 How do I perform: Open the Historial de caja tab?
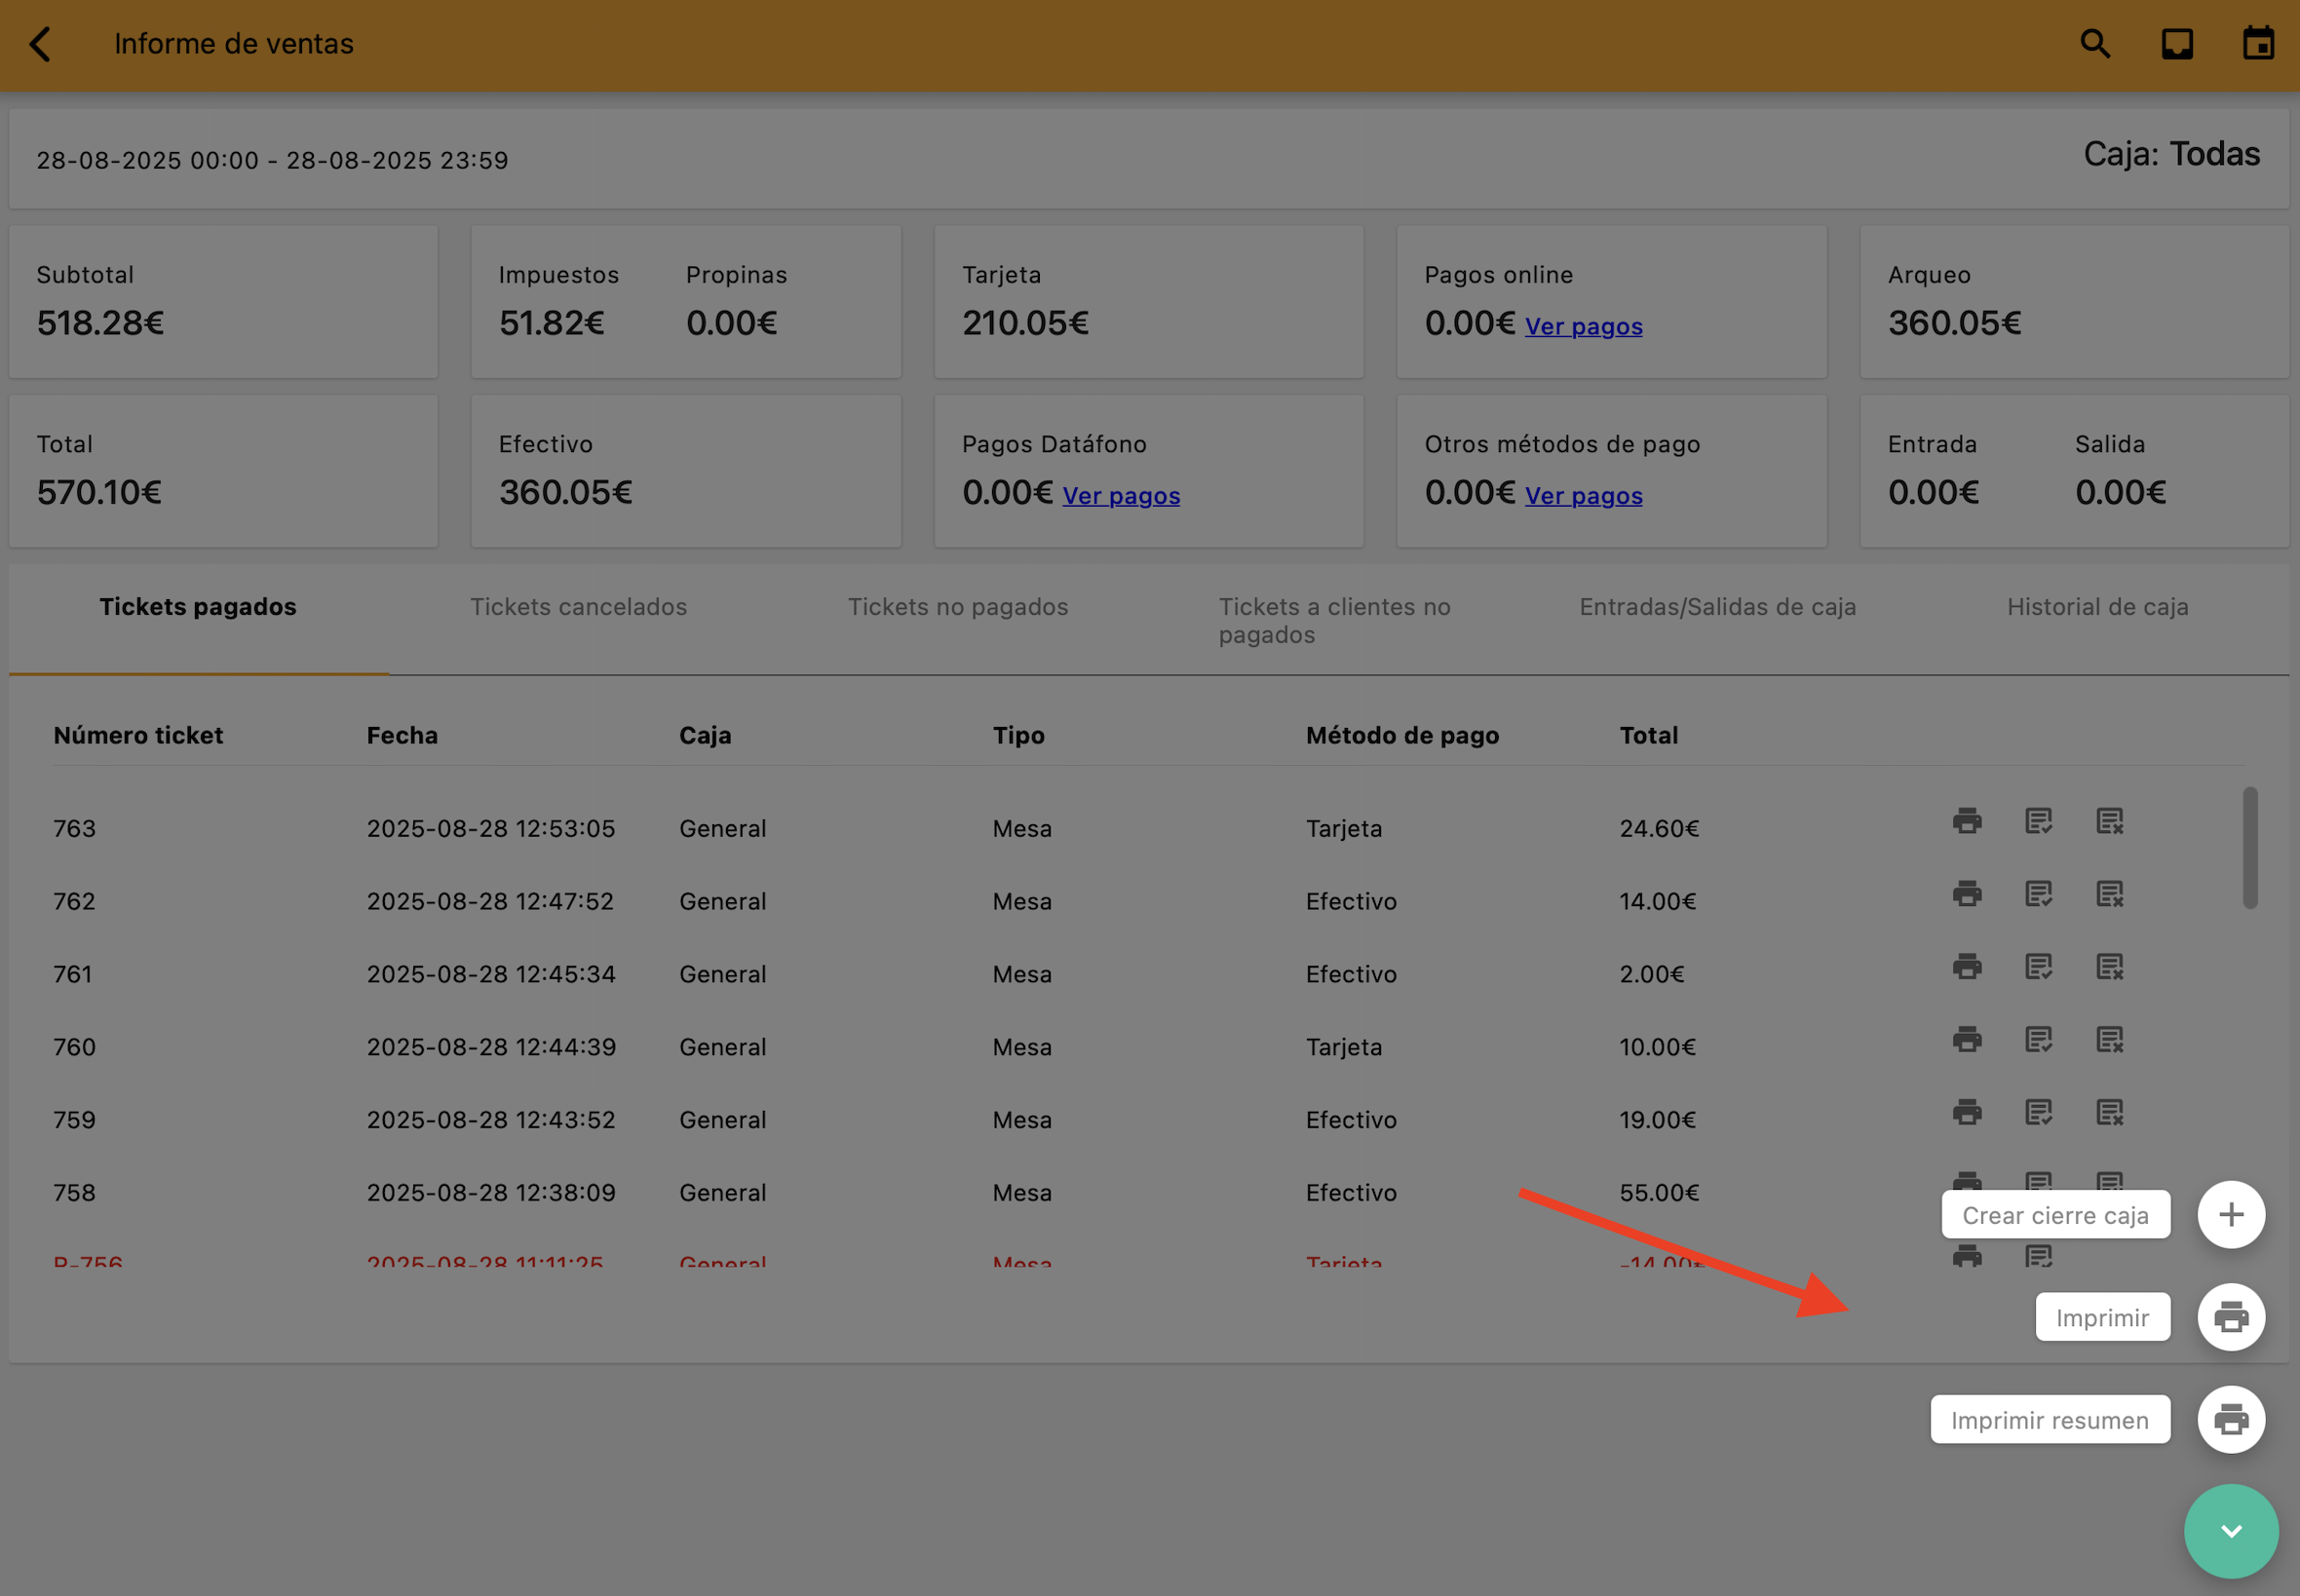2097,607
